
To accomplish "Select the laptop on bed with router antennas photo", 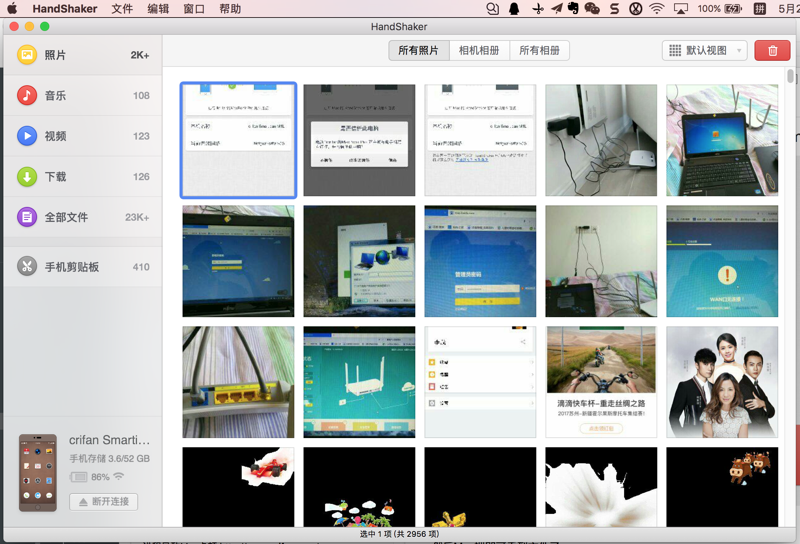I will [x=722, y=140].
